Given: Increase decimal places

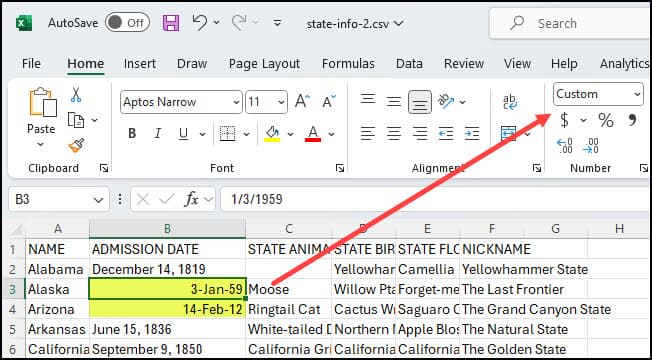Looking at the screenshot, I should pos(565,146).
